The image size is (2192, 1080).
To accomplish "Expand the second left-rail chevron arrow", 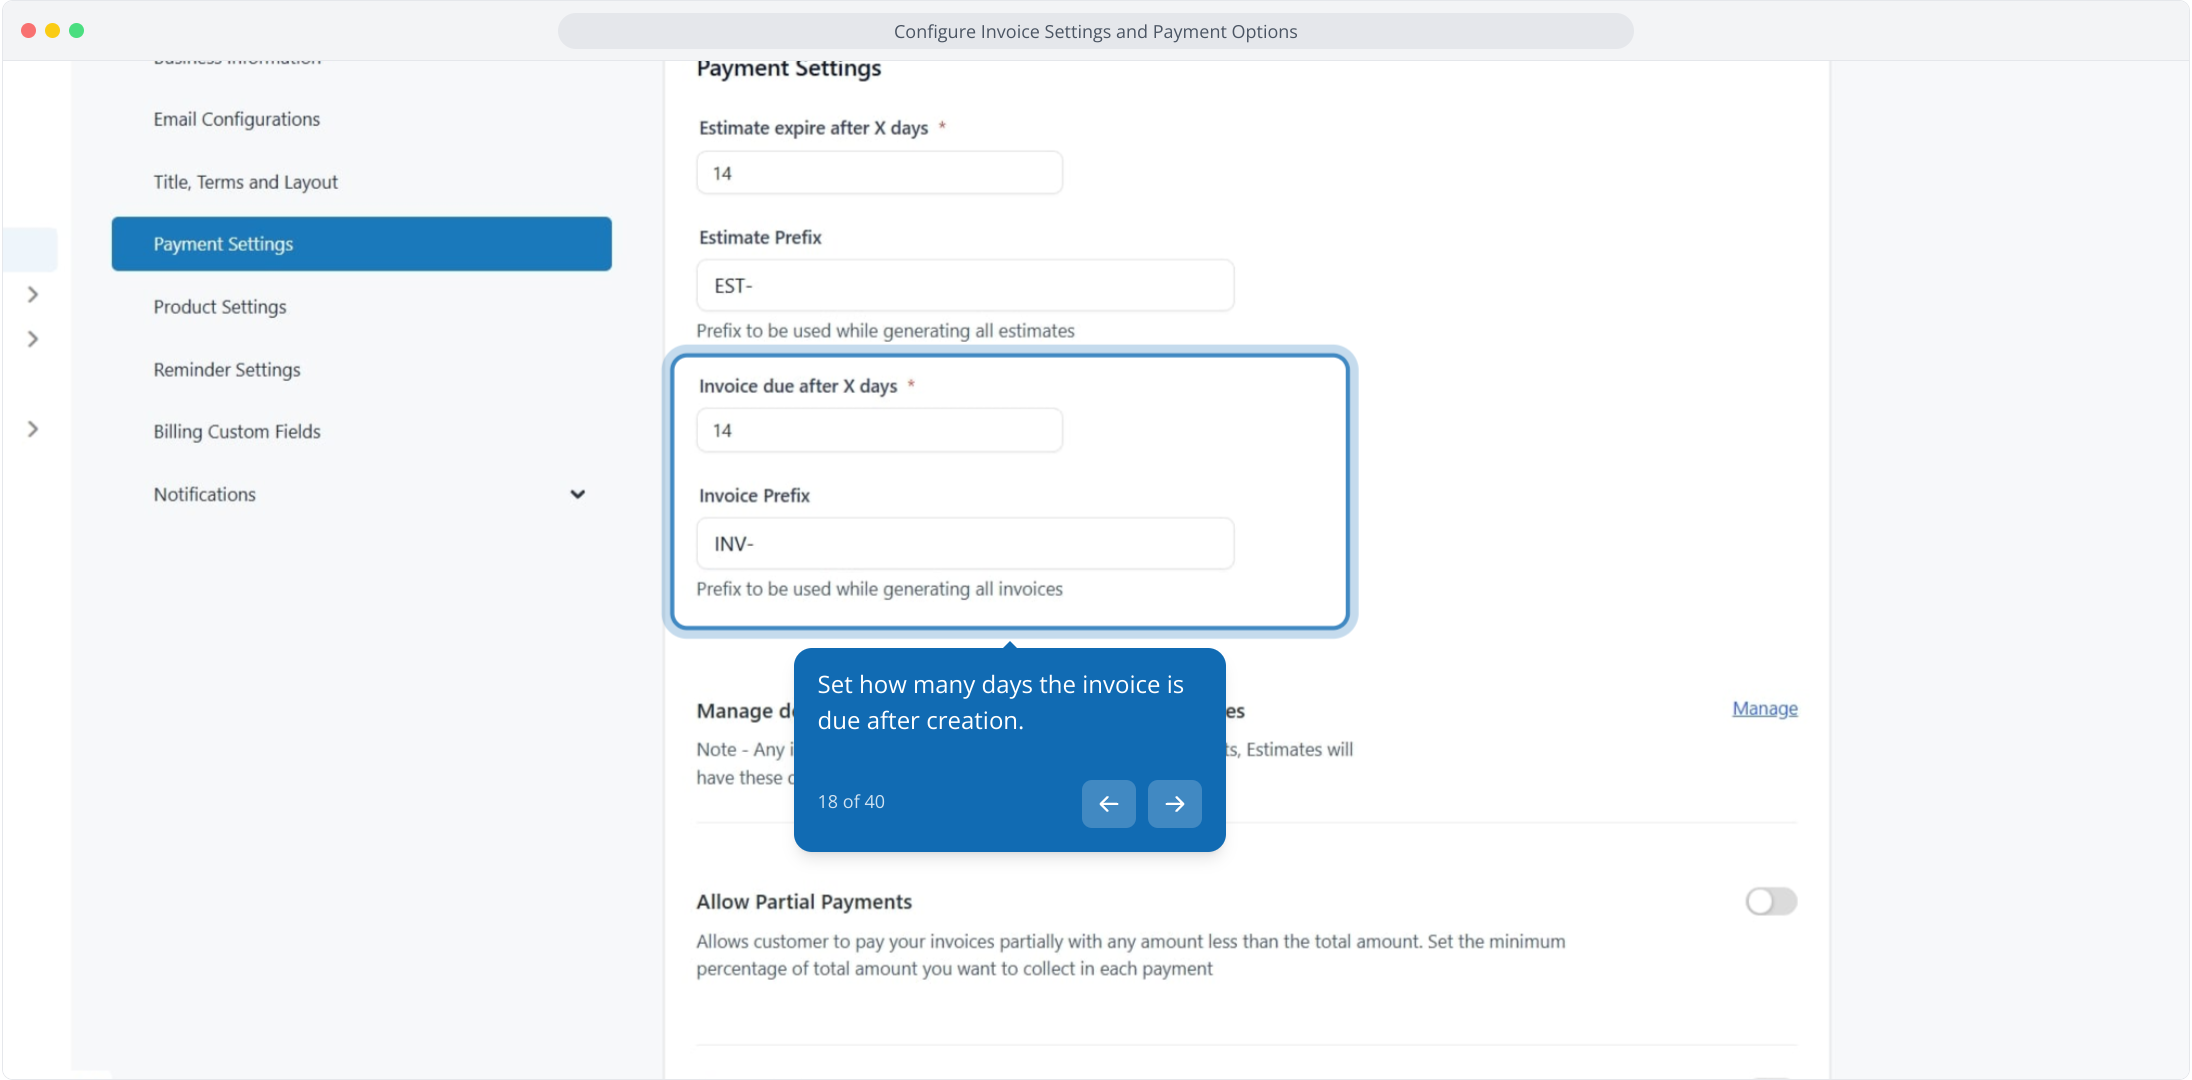I will coord(33,339).
